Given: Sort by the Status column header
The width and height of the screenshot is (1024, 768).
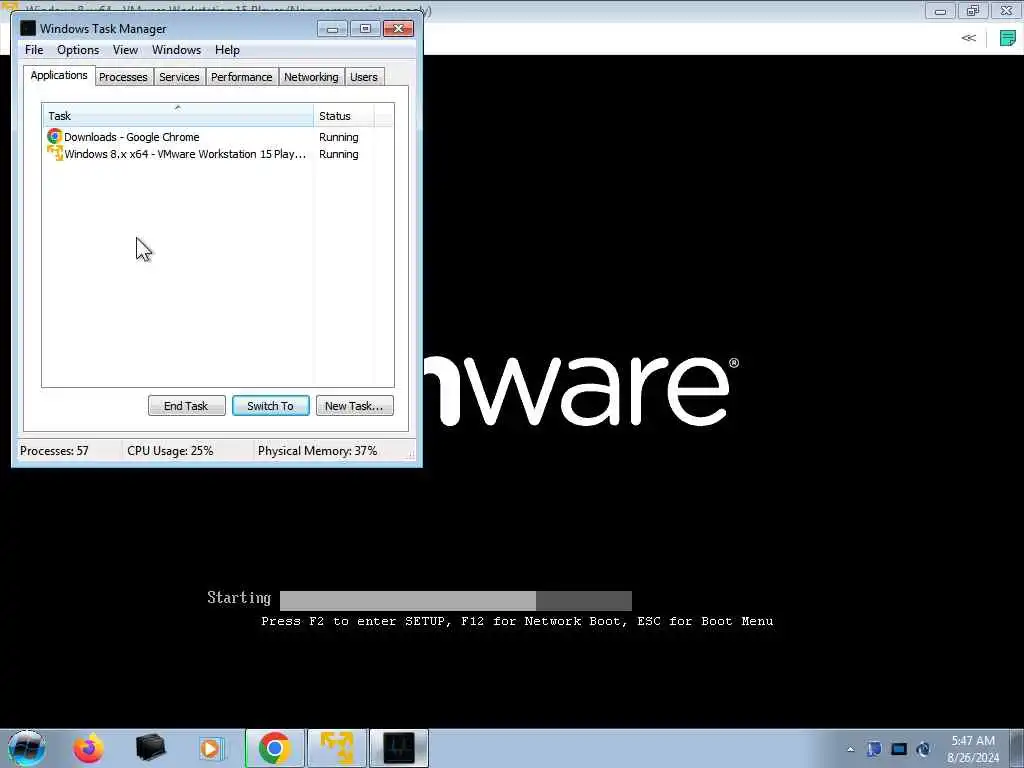Looking at the screenshot, I should 344,115.
